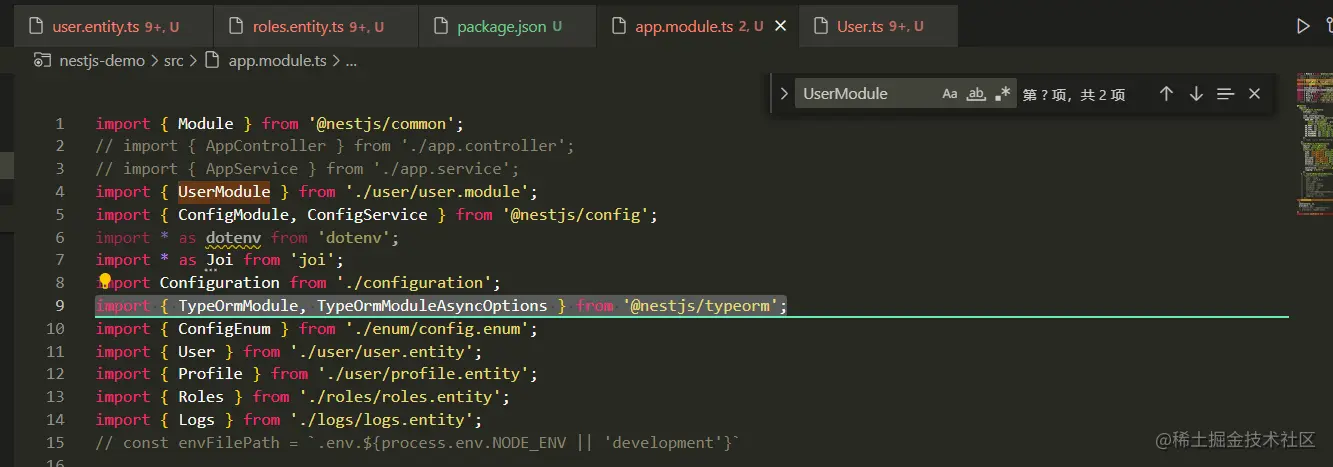Select the app.module.ts tab
Image resolution: width=1333 pixels, height=467 pixels.
pos(699,27)
